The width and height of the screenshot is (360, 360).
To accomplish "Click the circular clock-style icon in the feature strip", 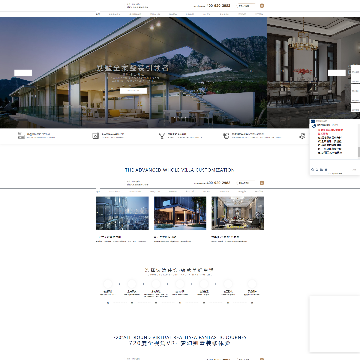I will (226, 136).
